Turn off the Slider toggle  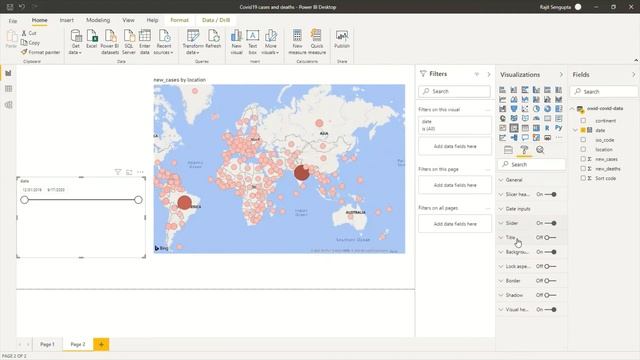pyautogui.click(x=551, y=223)
